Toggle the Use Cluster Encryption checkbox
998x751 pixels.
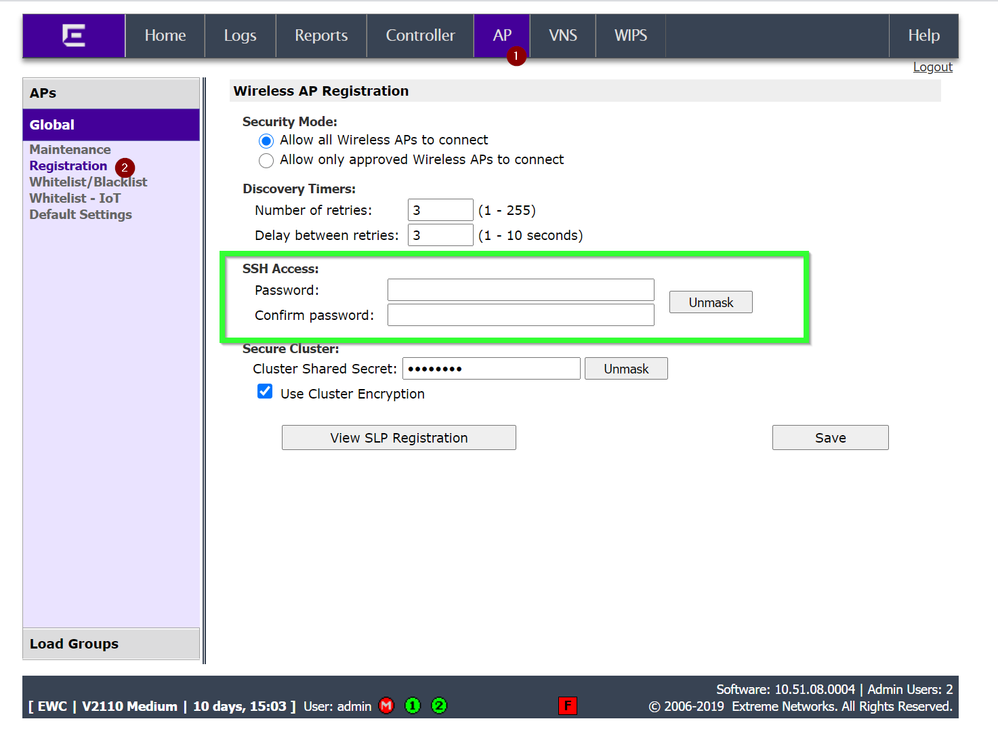tap(265, 393)
